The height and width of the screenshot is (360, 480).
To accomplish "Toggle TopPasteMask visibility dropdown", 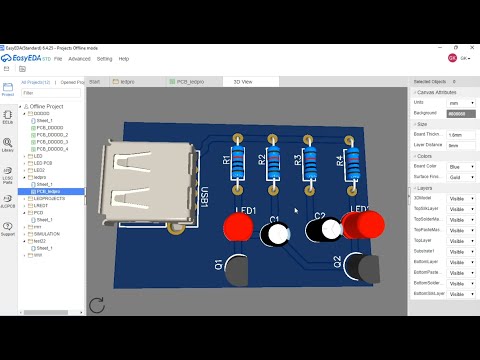I will click(461, 231).
